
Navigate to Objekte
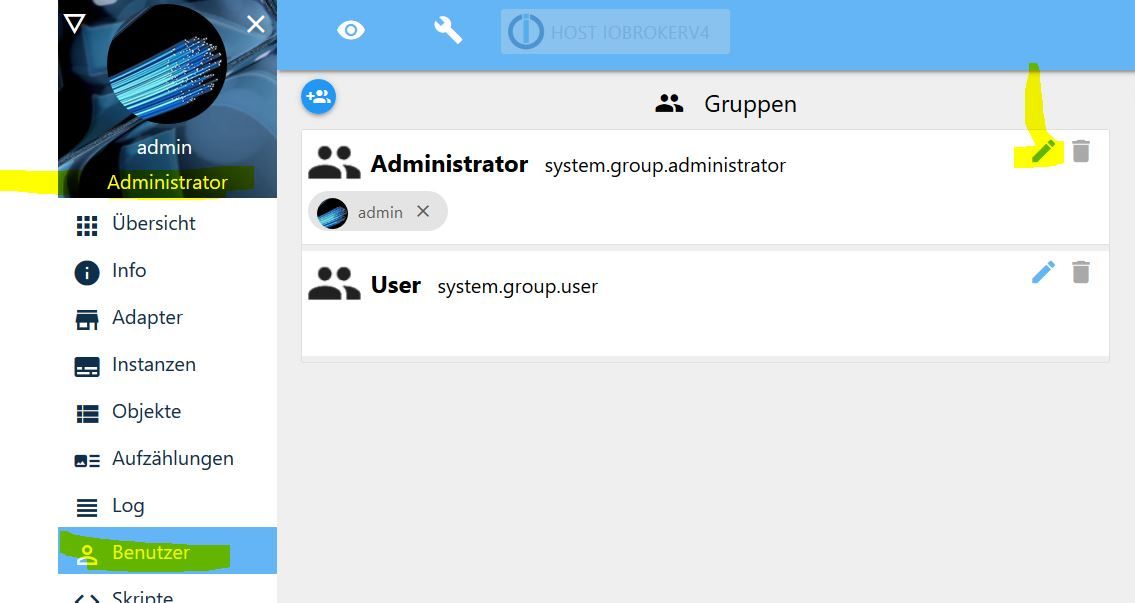[x=167, y=412]
